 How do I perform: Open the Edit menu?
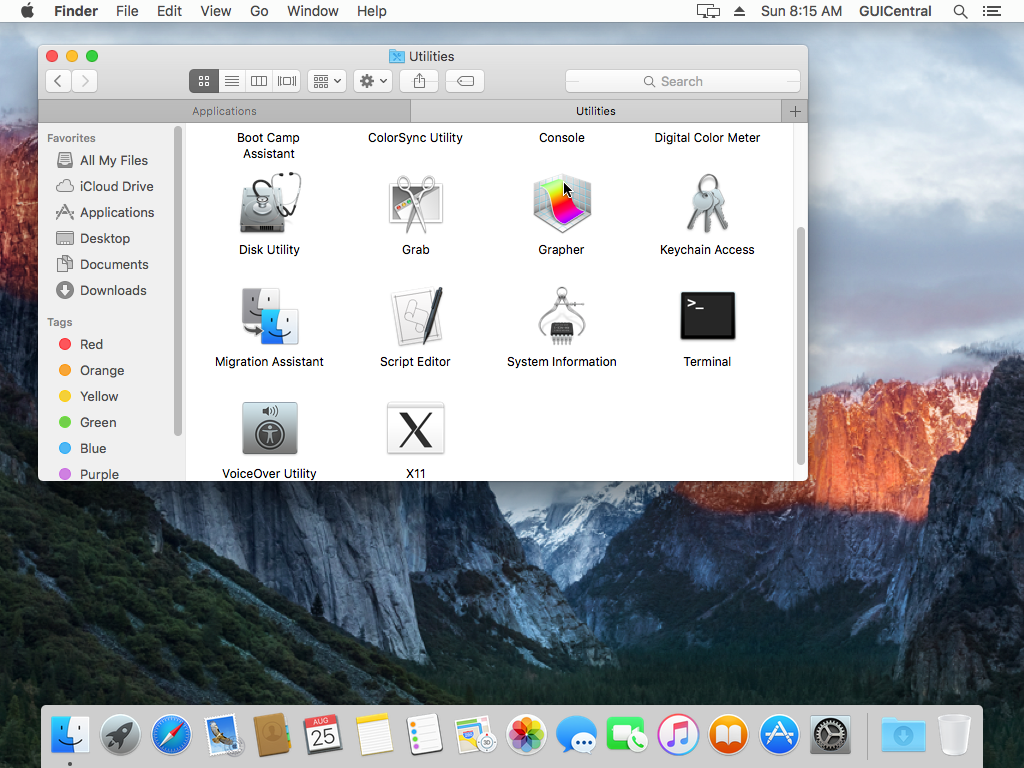(x=169, y=11)
